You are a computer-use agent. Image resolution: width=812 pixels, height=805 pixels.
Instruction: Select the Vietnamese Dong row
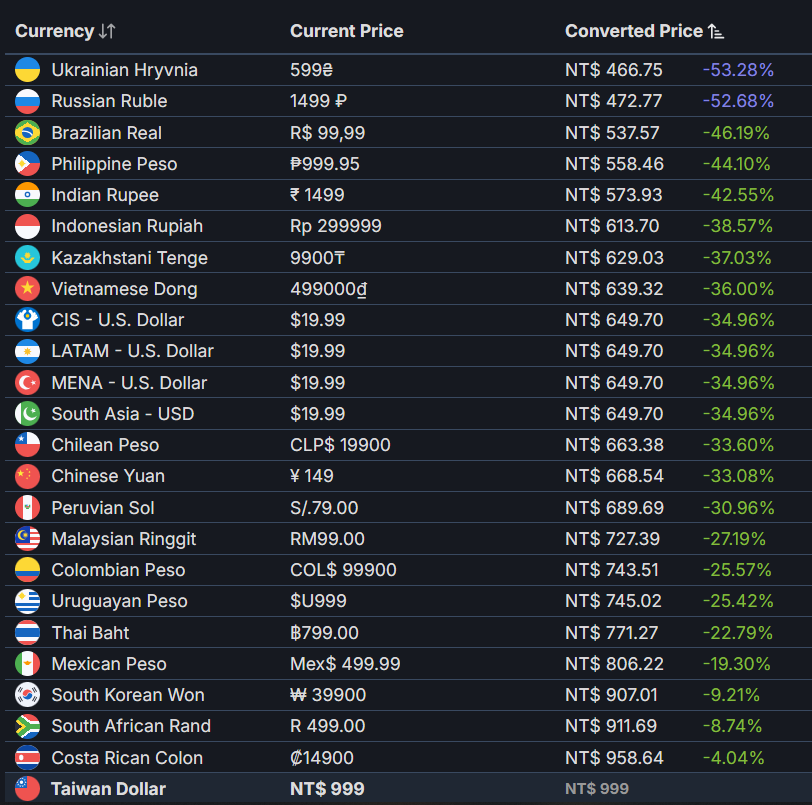[408, 289]
